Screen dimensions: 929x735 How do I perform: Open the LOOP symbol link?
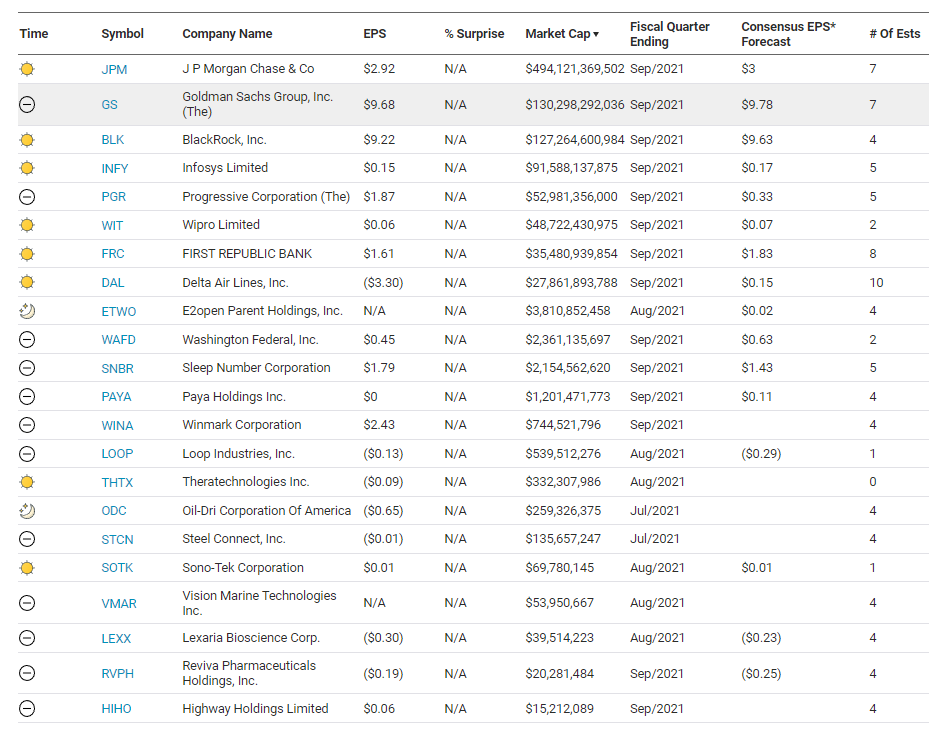pyautogui.click(x=117, y=454)
